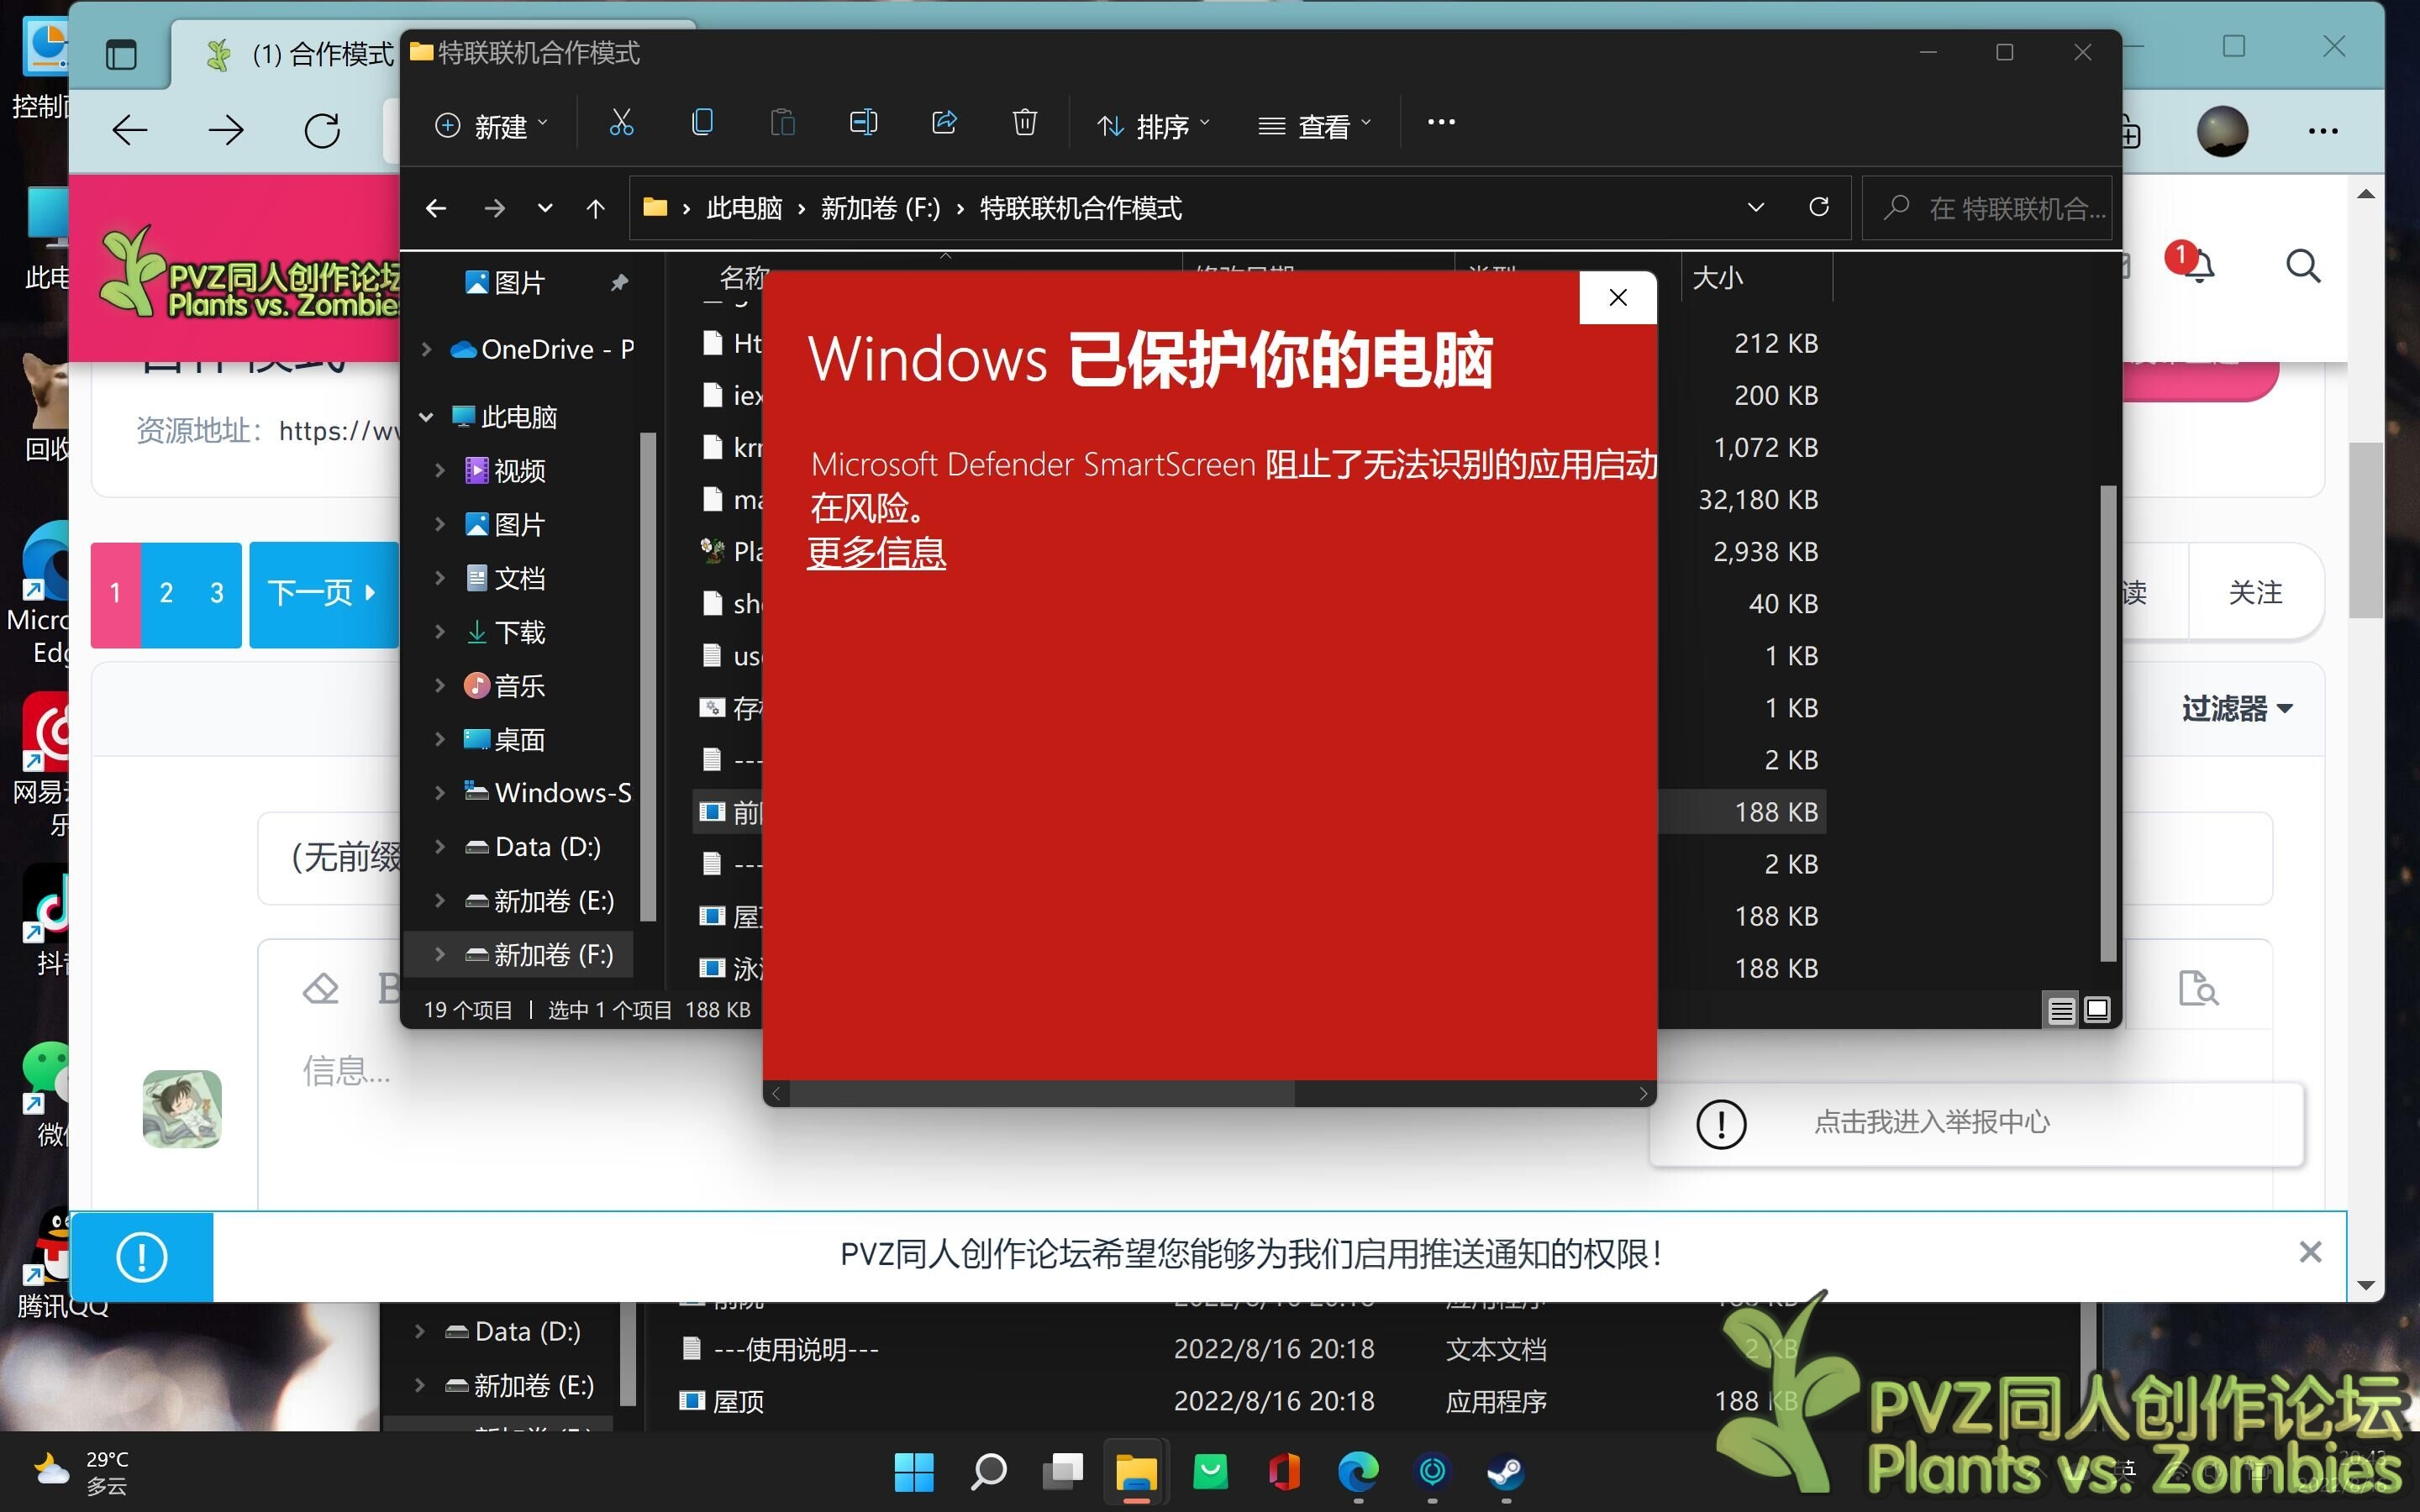Open Microsoft Edge from the taskbar

[1358, 1471]
